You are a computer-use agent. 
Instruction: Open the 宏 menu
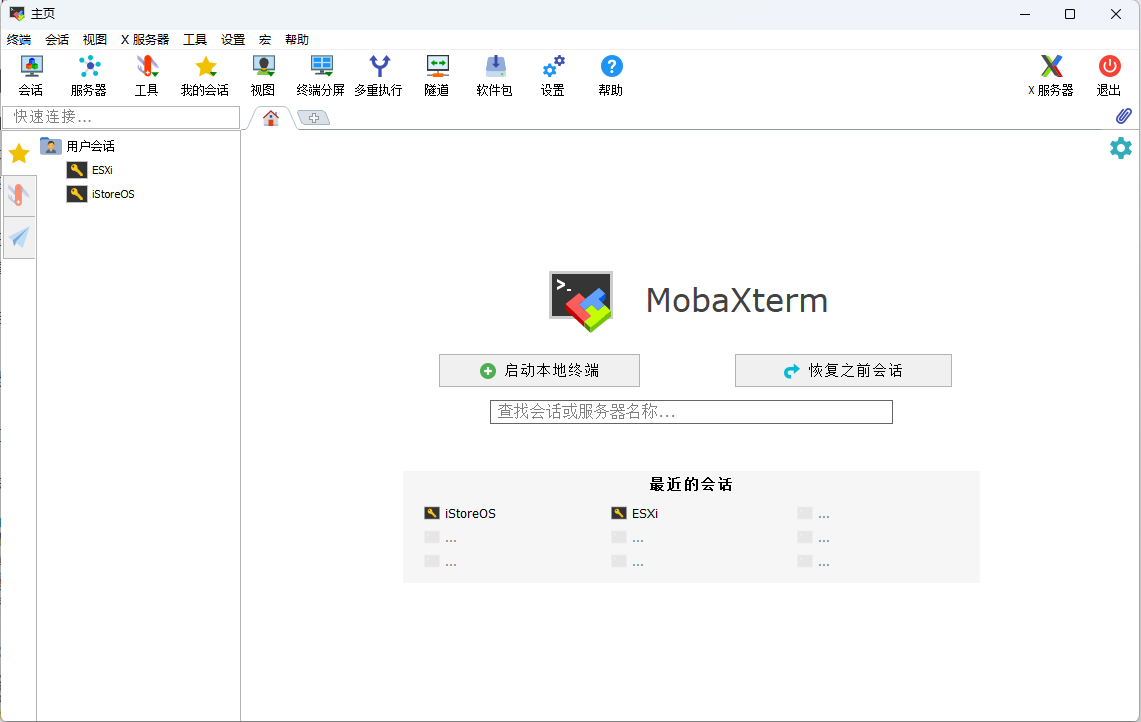(264, 40)
